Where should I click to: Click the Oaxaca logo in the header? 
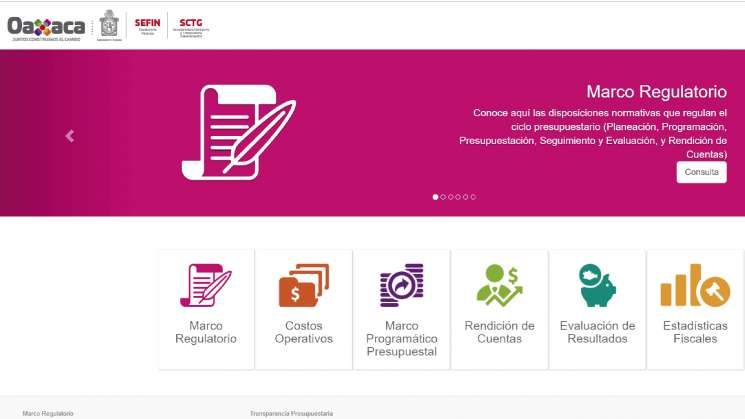(x=46, y=28)
